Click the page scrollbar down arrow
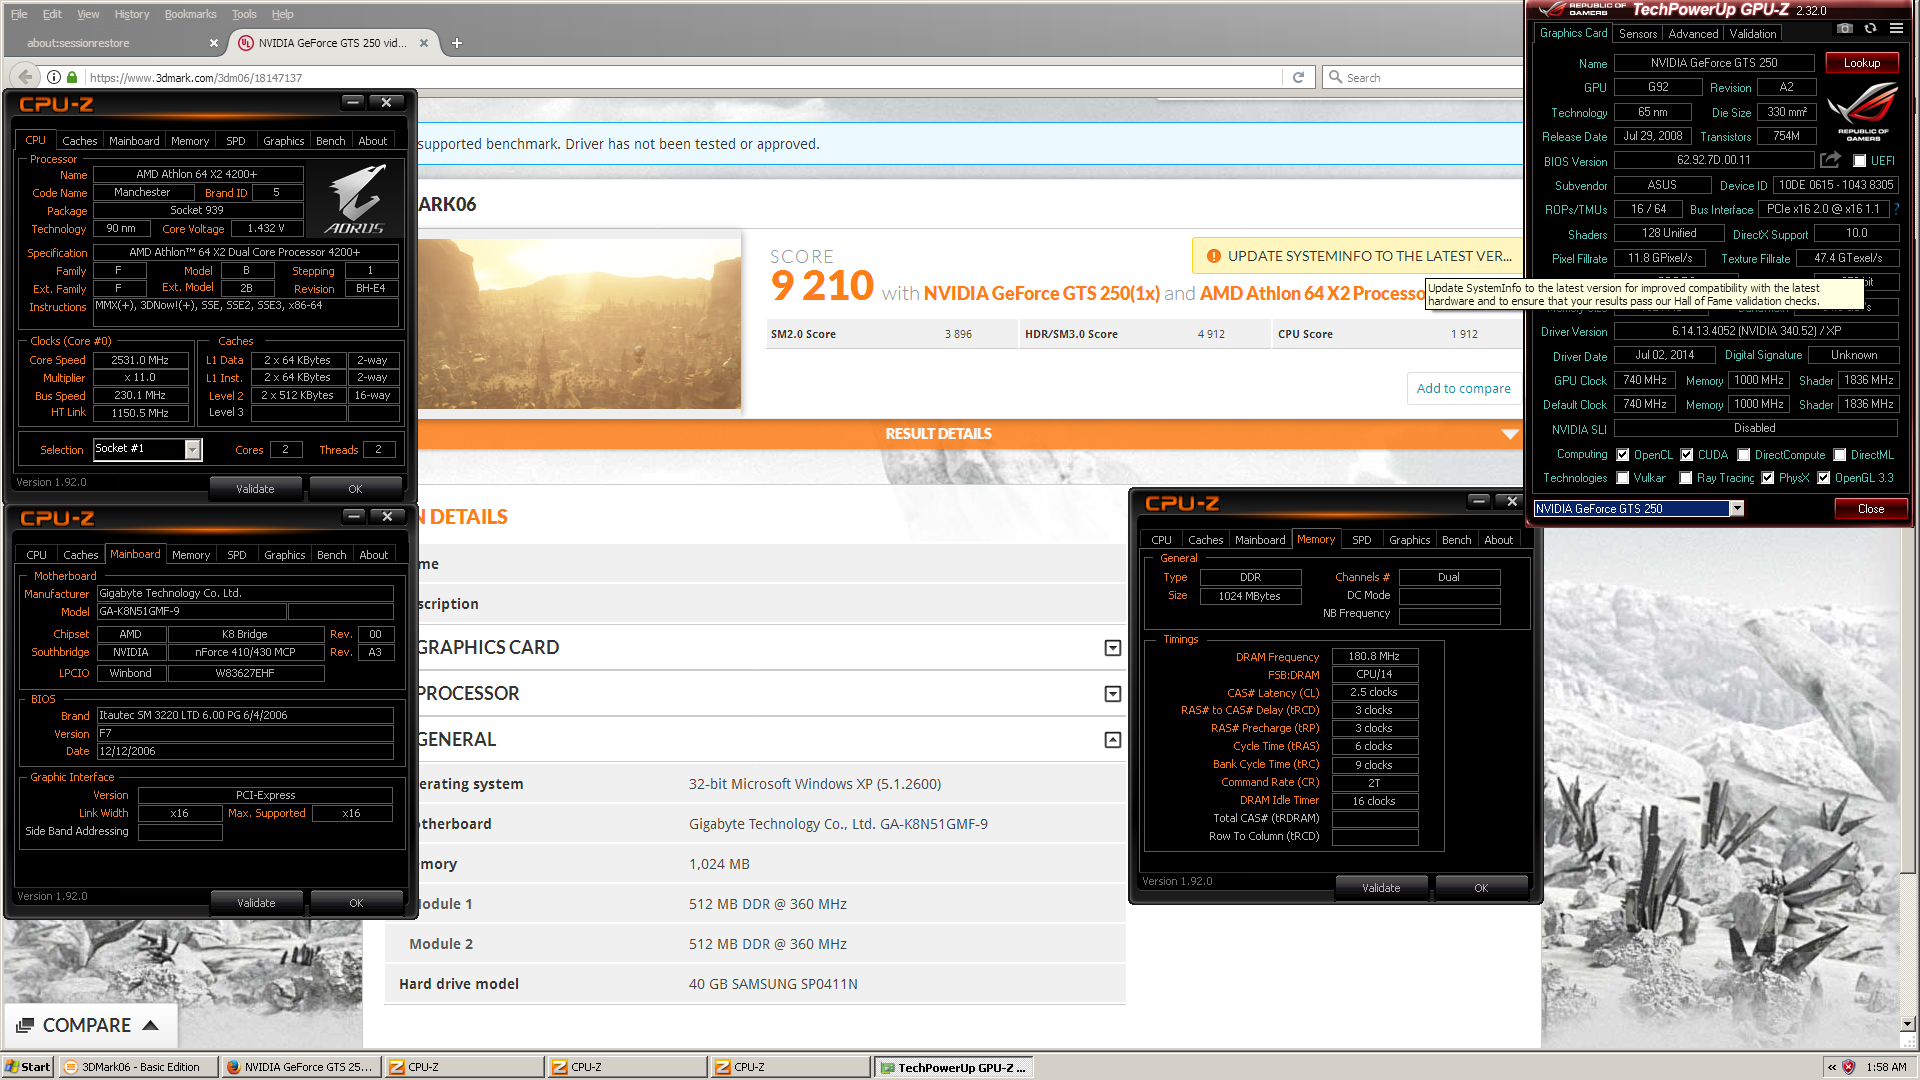The width and height of the screenshot is (1920, 1080). [1908, 1024]
